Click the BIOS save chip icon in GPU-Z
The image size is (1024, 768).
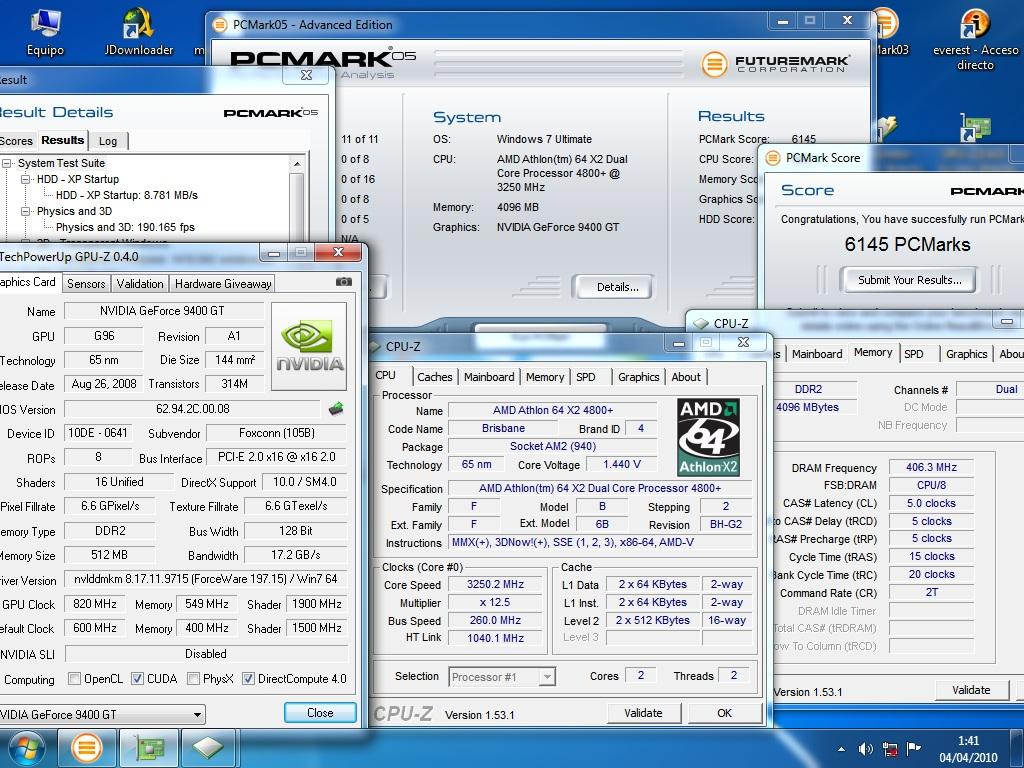[336, 409]
